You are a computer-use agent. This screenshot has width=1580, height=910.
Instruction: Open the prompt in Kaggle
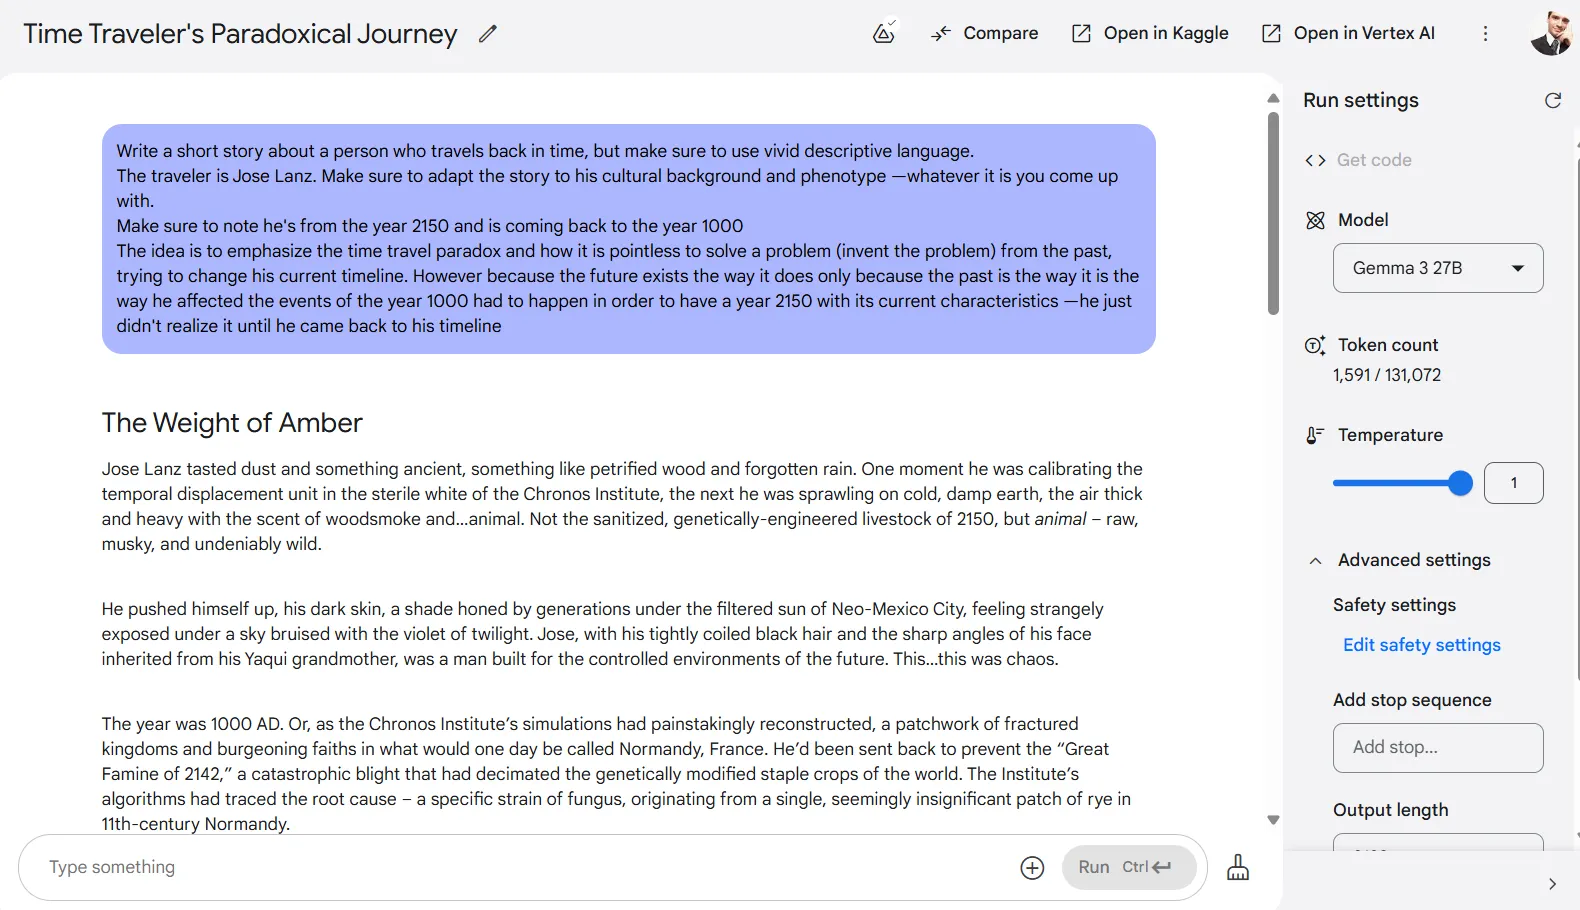pyautogui.click(x=1150, y=34)
